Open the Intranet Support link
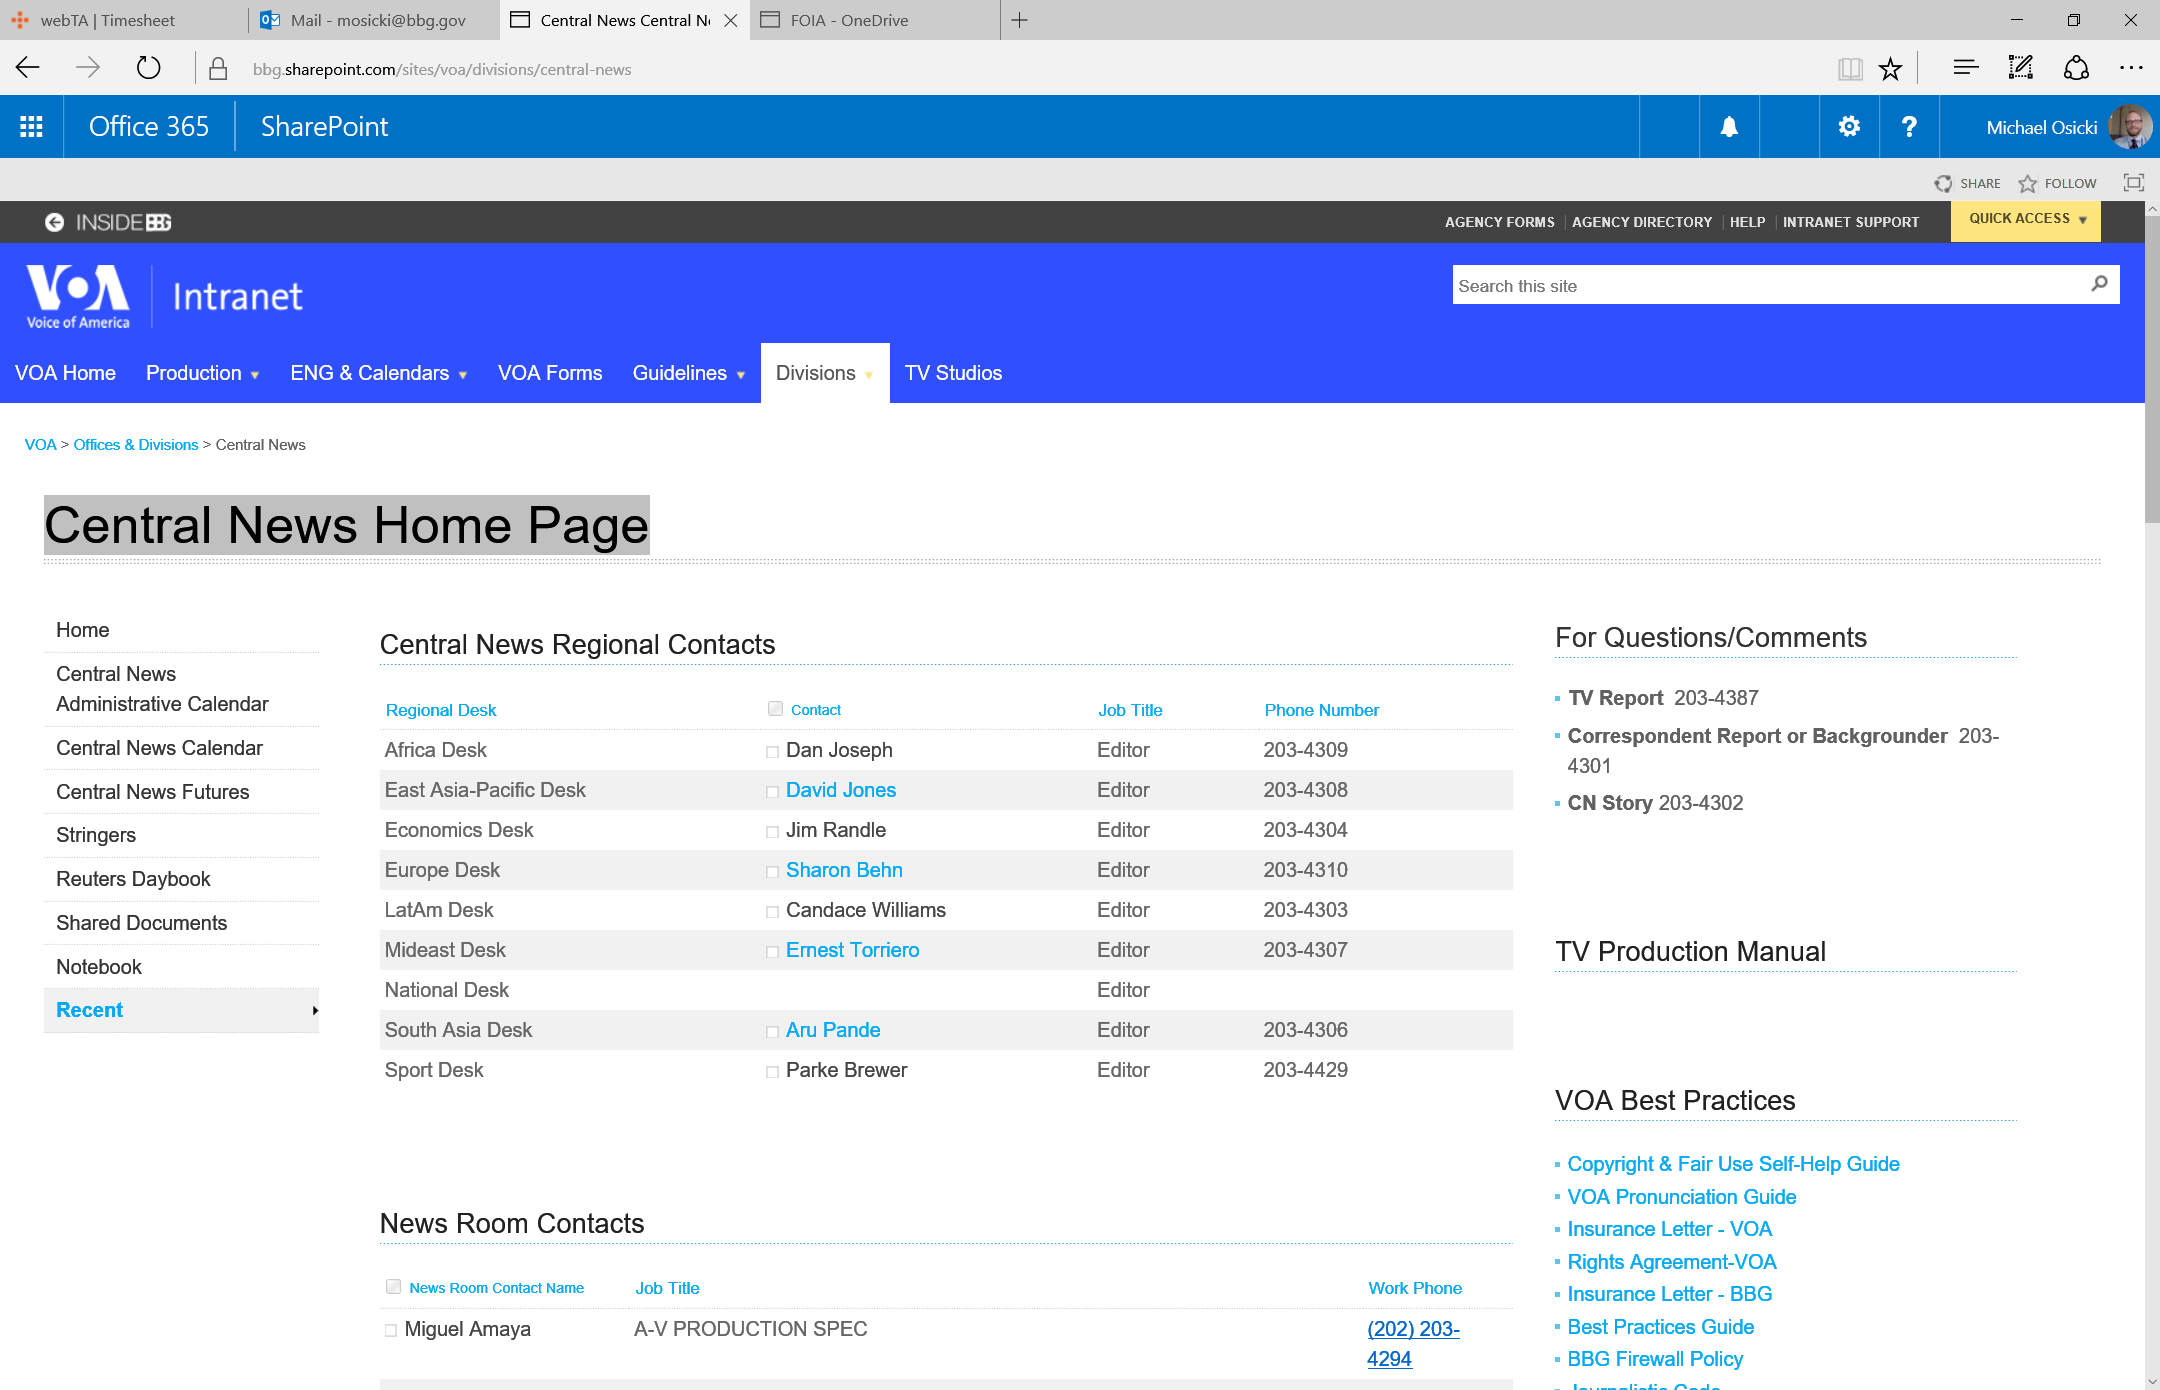Image resolution: width=2160 pixels, height=1390 pixels. pyautogui.click(x=1850, y=222)
